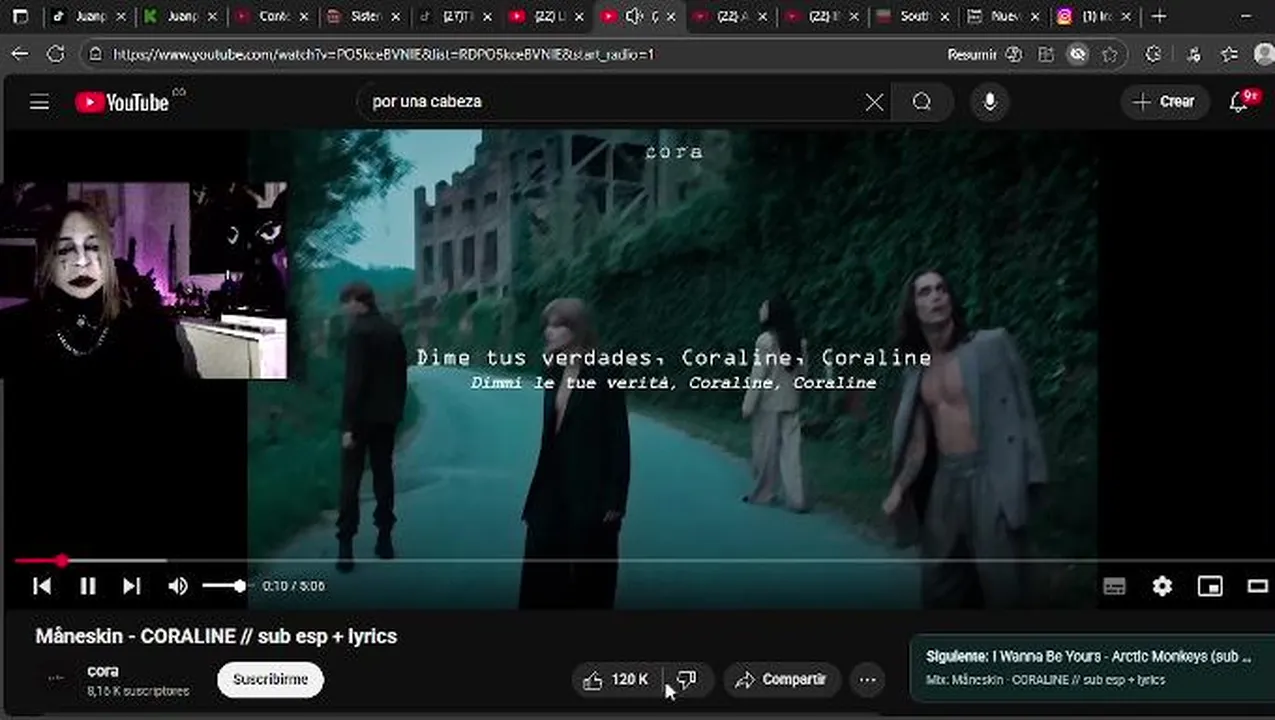Screen dimensions: 1275x720
Task: Skip to the previous video
Action: pyautogui.click(x=42, y=587)
